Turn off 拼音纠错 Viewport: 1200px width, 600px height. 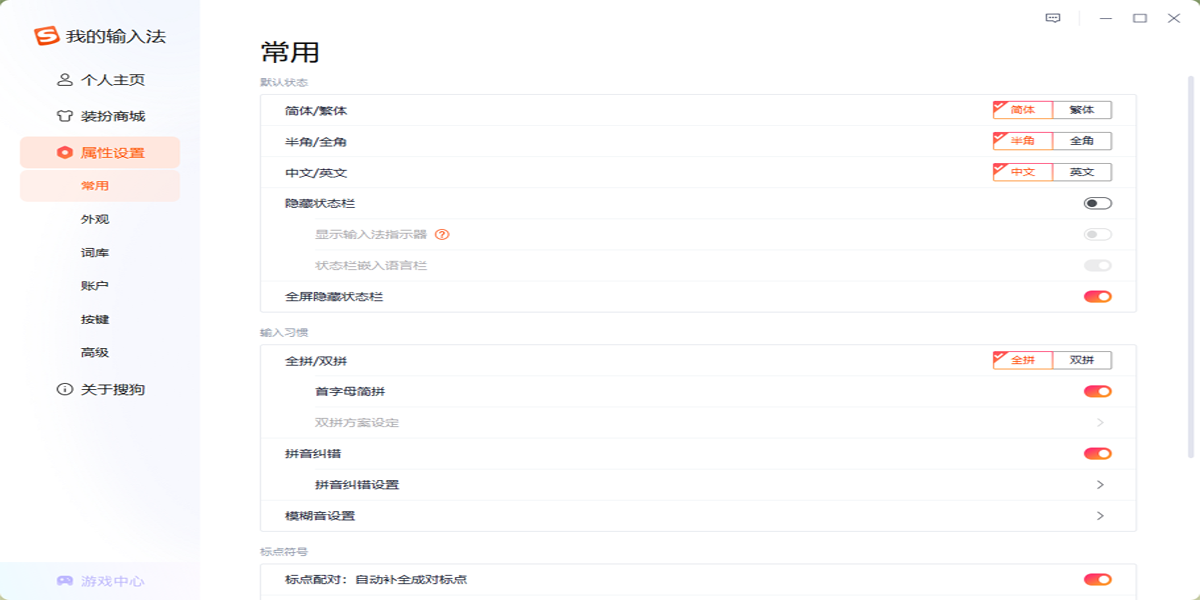pyautogui.click(x=1097, y=454)
